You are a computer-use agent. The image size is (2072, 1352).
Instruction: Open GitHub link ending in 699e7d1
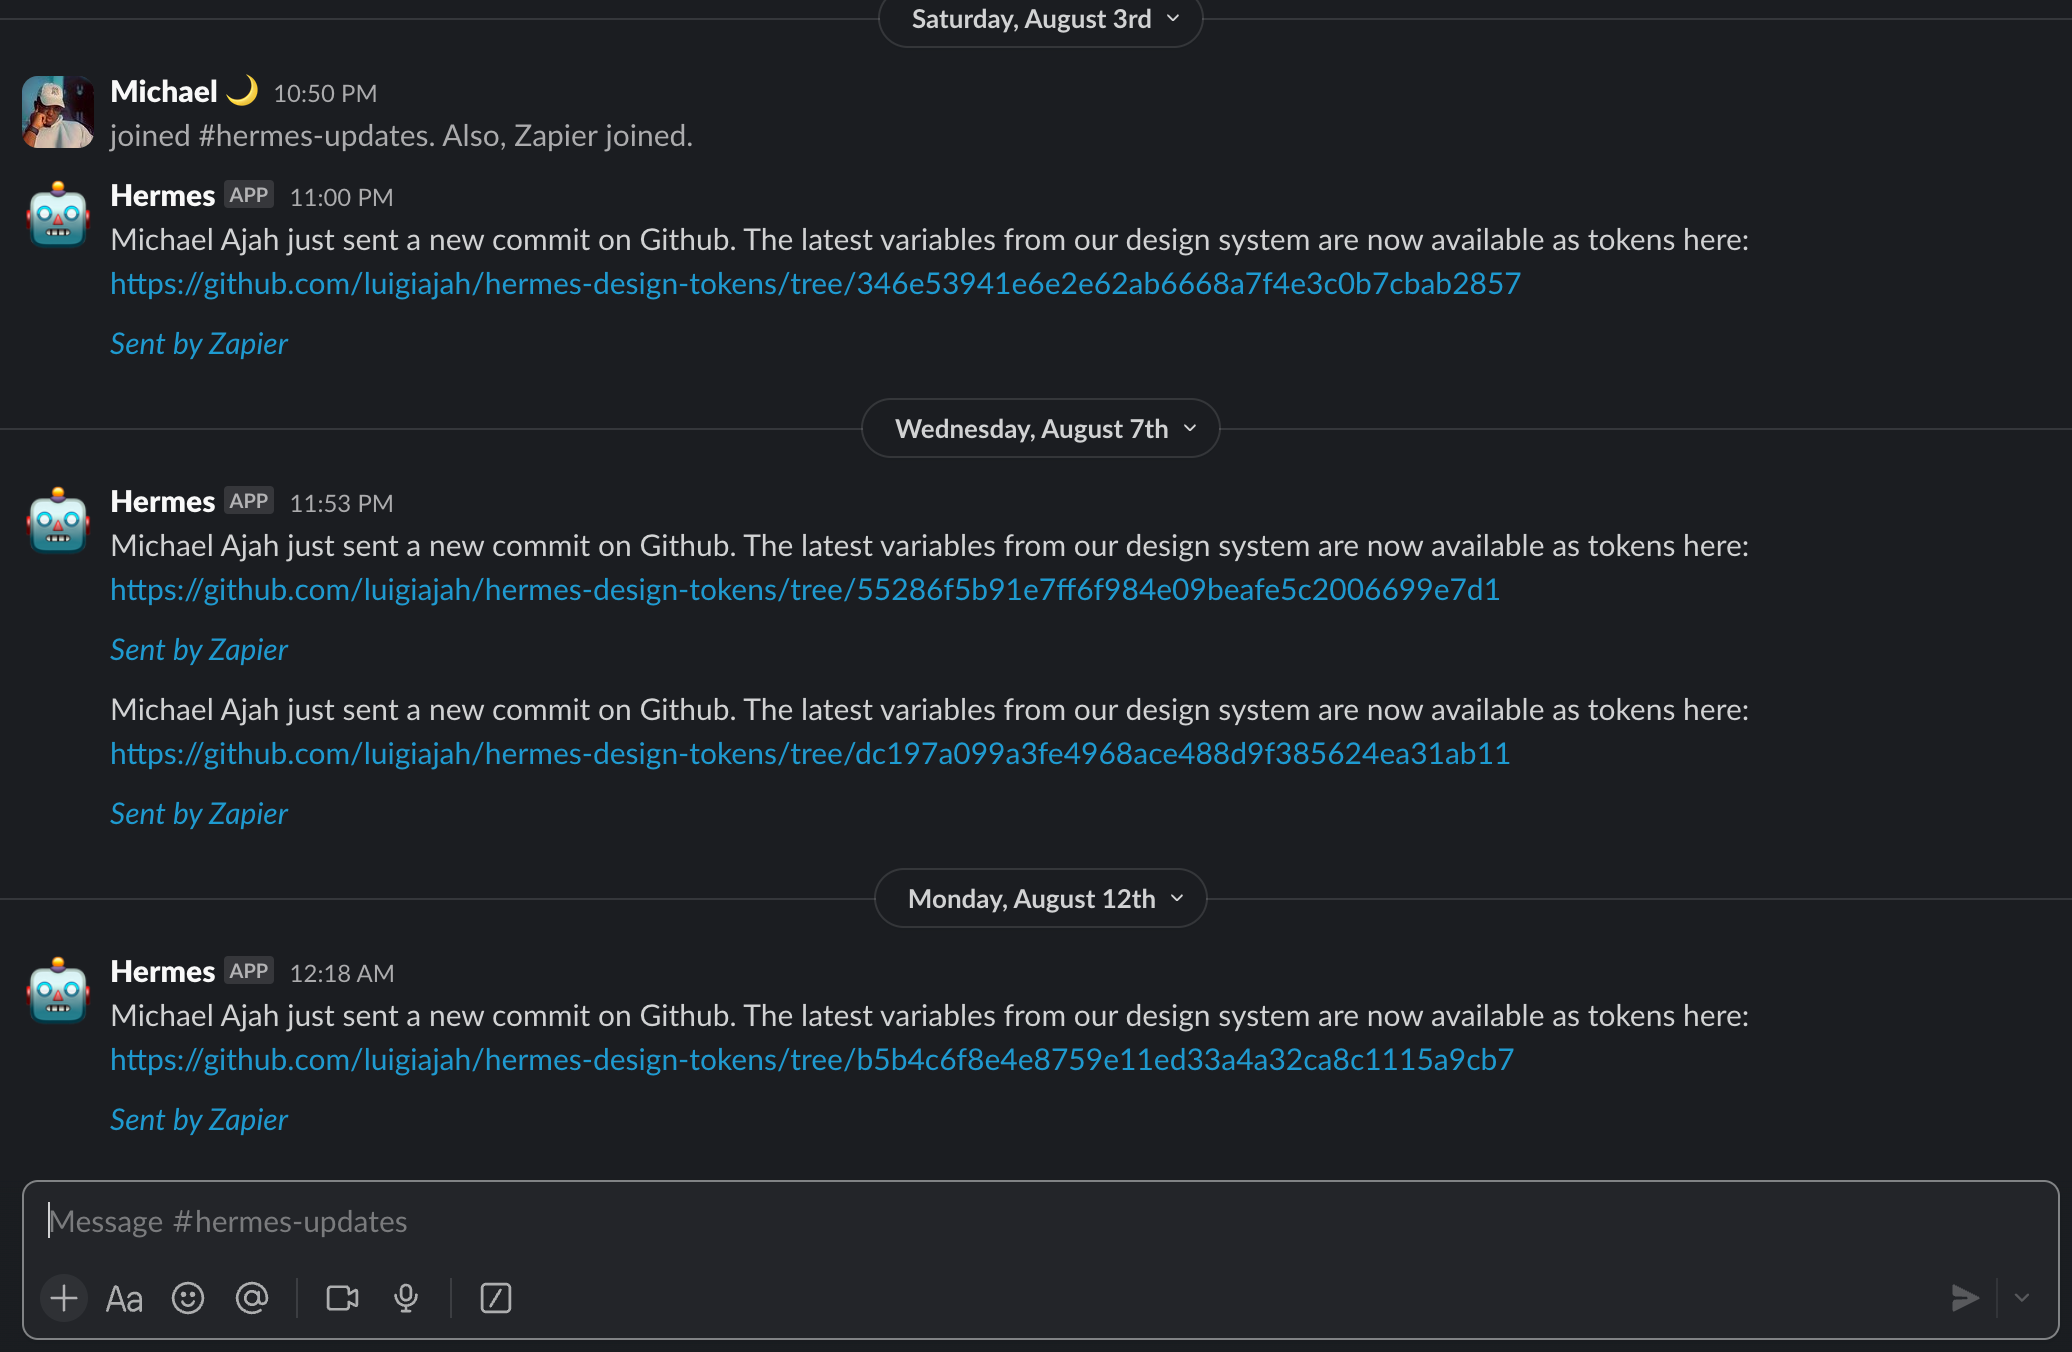point(805,590)
